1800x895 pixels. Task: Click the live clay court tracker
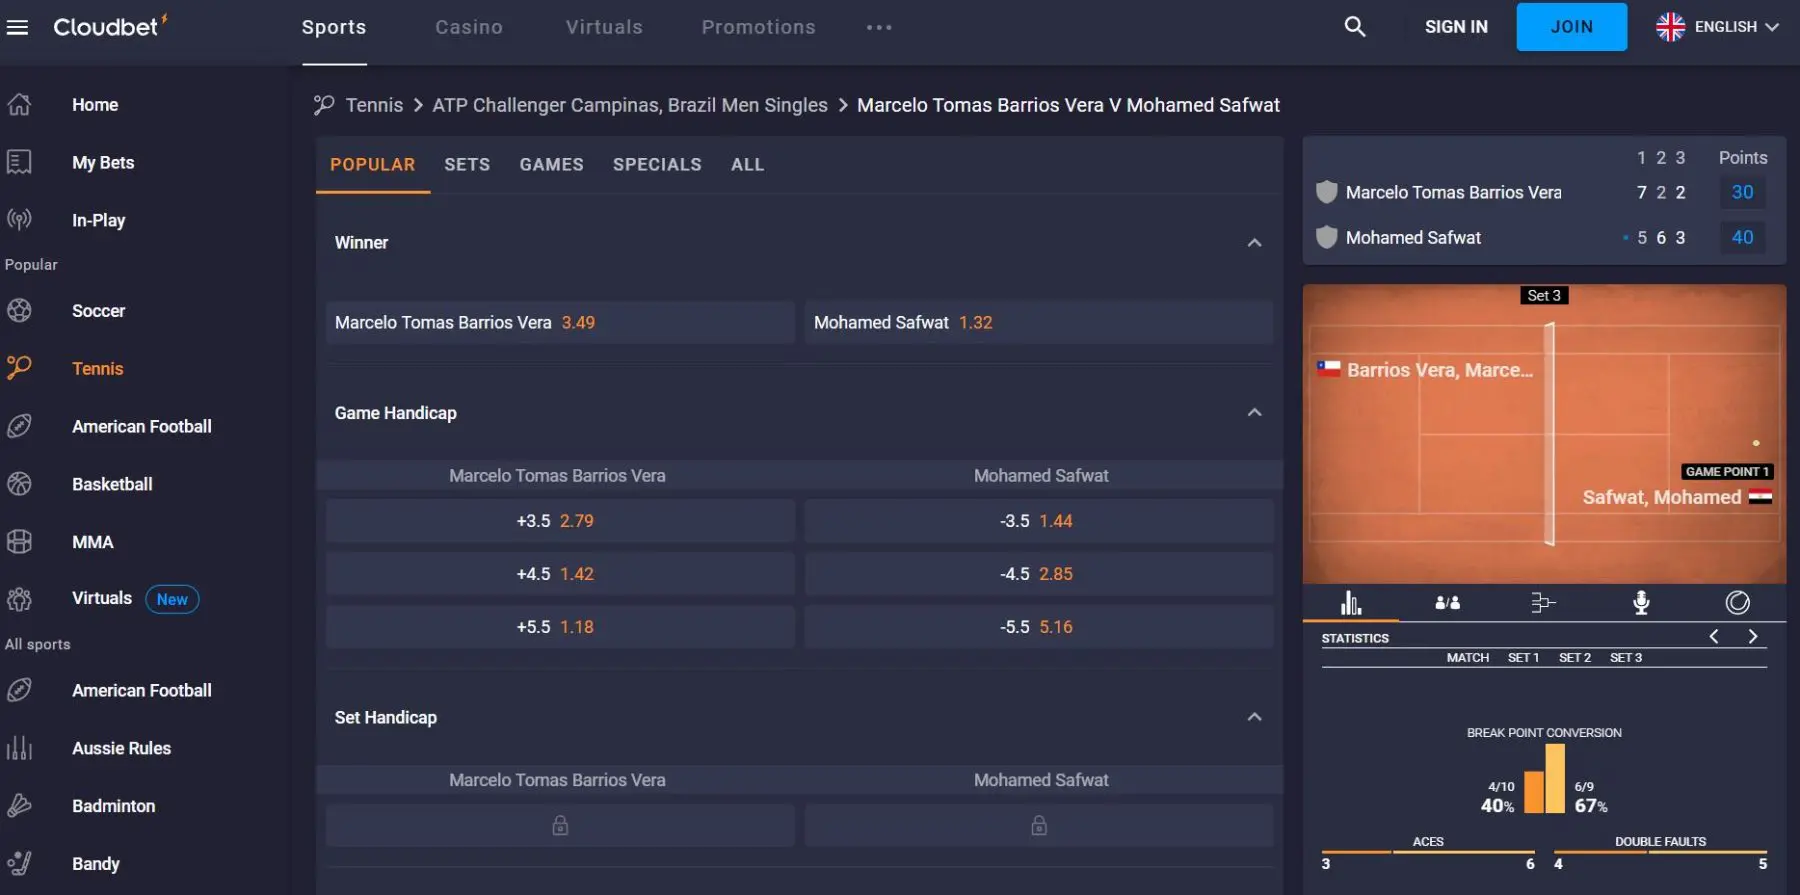point(1544,434)
